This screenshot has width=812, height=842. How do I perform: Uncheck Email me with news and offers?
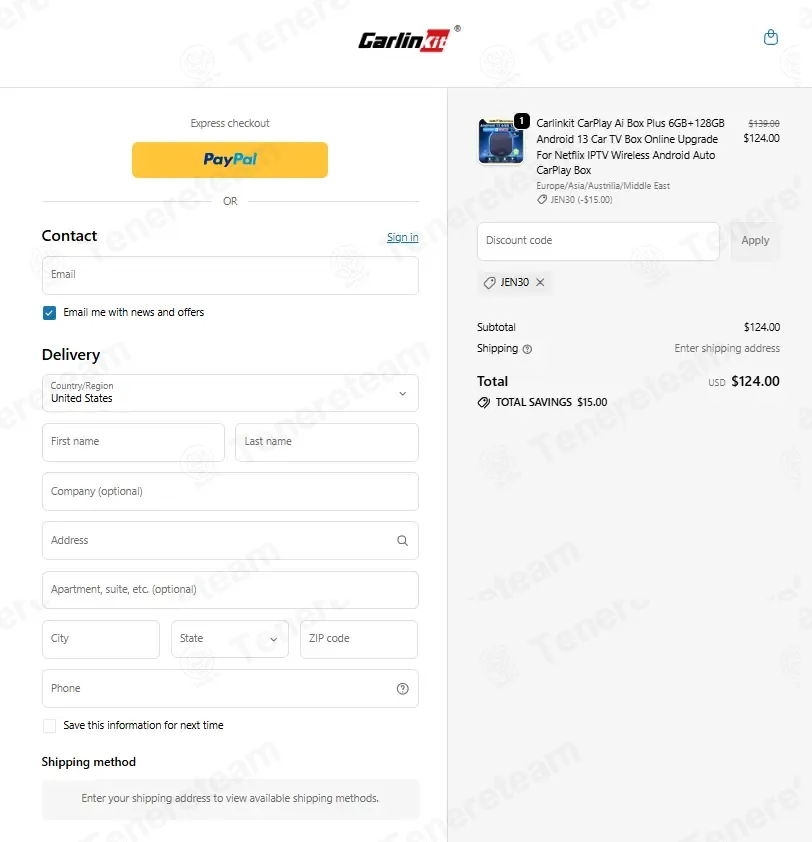(x=49, y=313)
